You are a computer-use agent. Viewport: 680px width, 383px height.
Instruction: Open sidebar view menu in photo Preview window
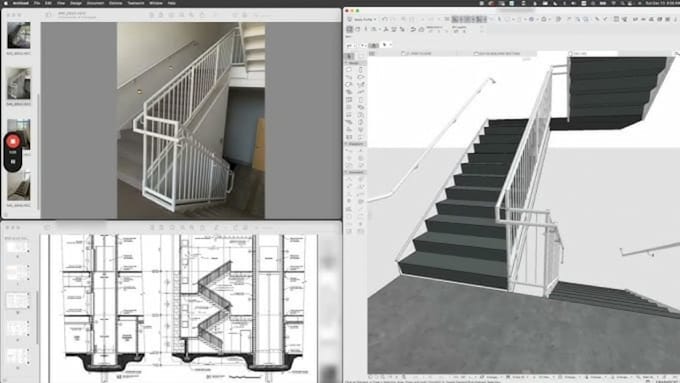49,15
